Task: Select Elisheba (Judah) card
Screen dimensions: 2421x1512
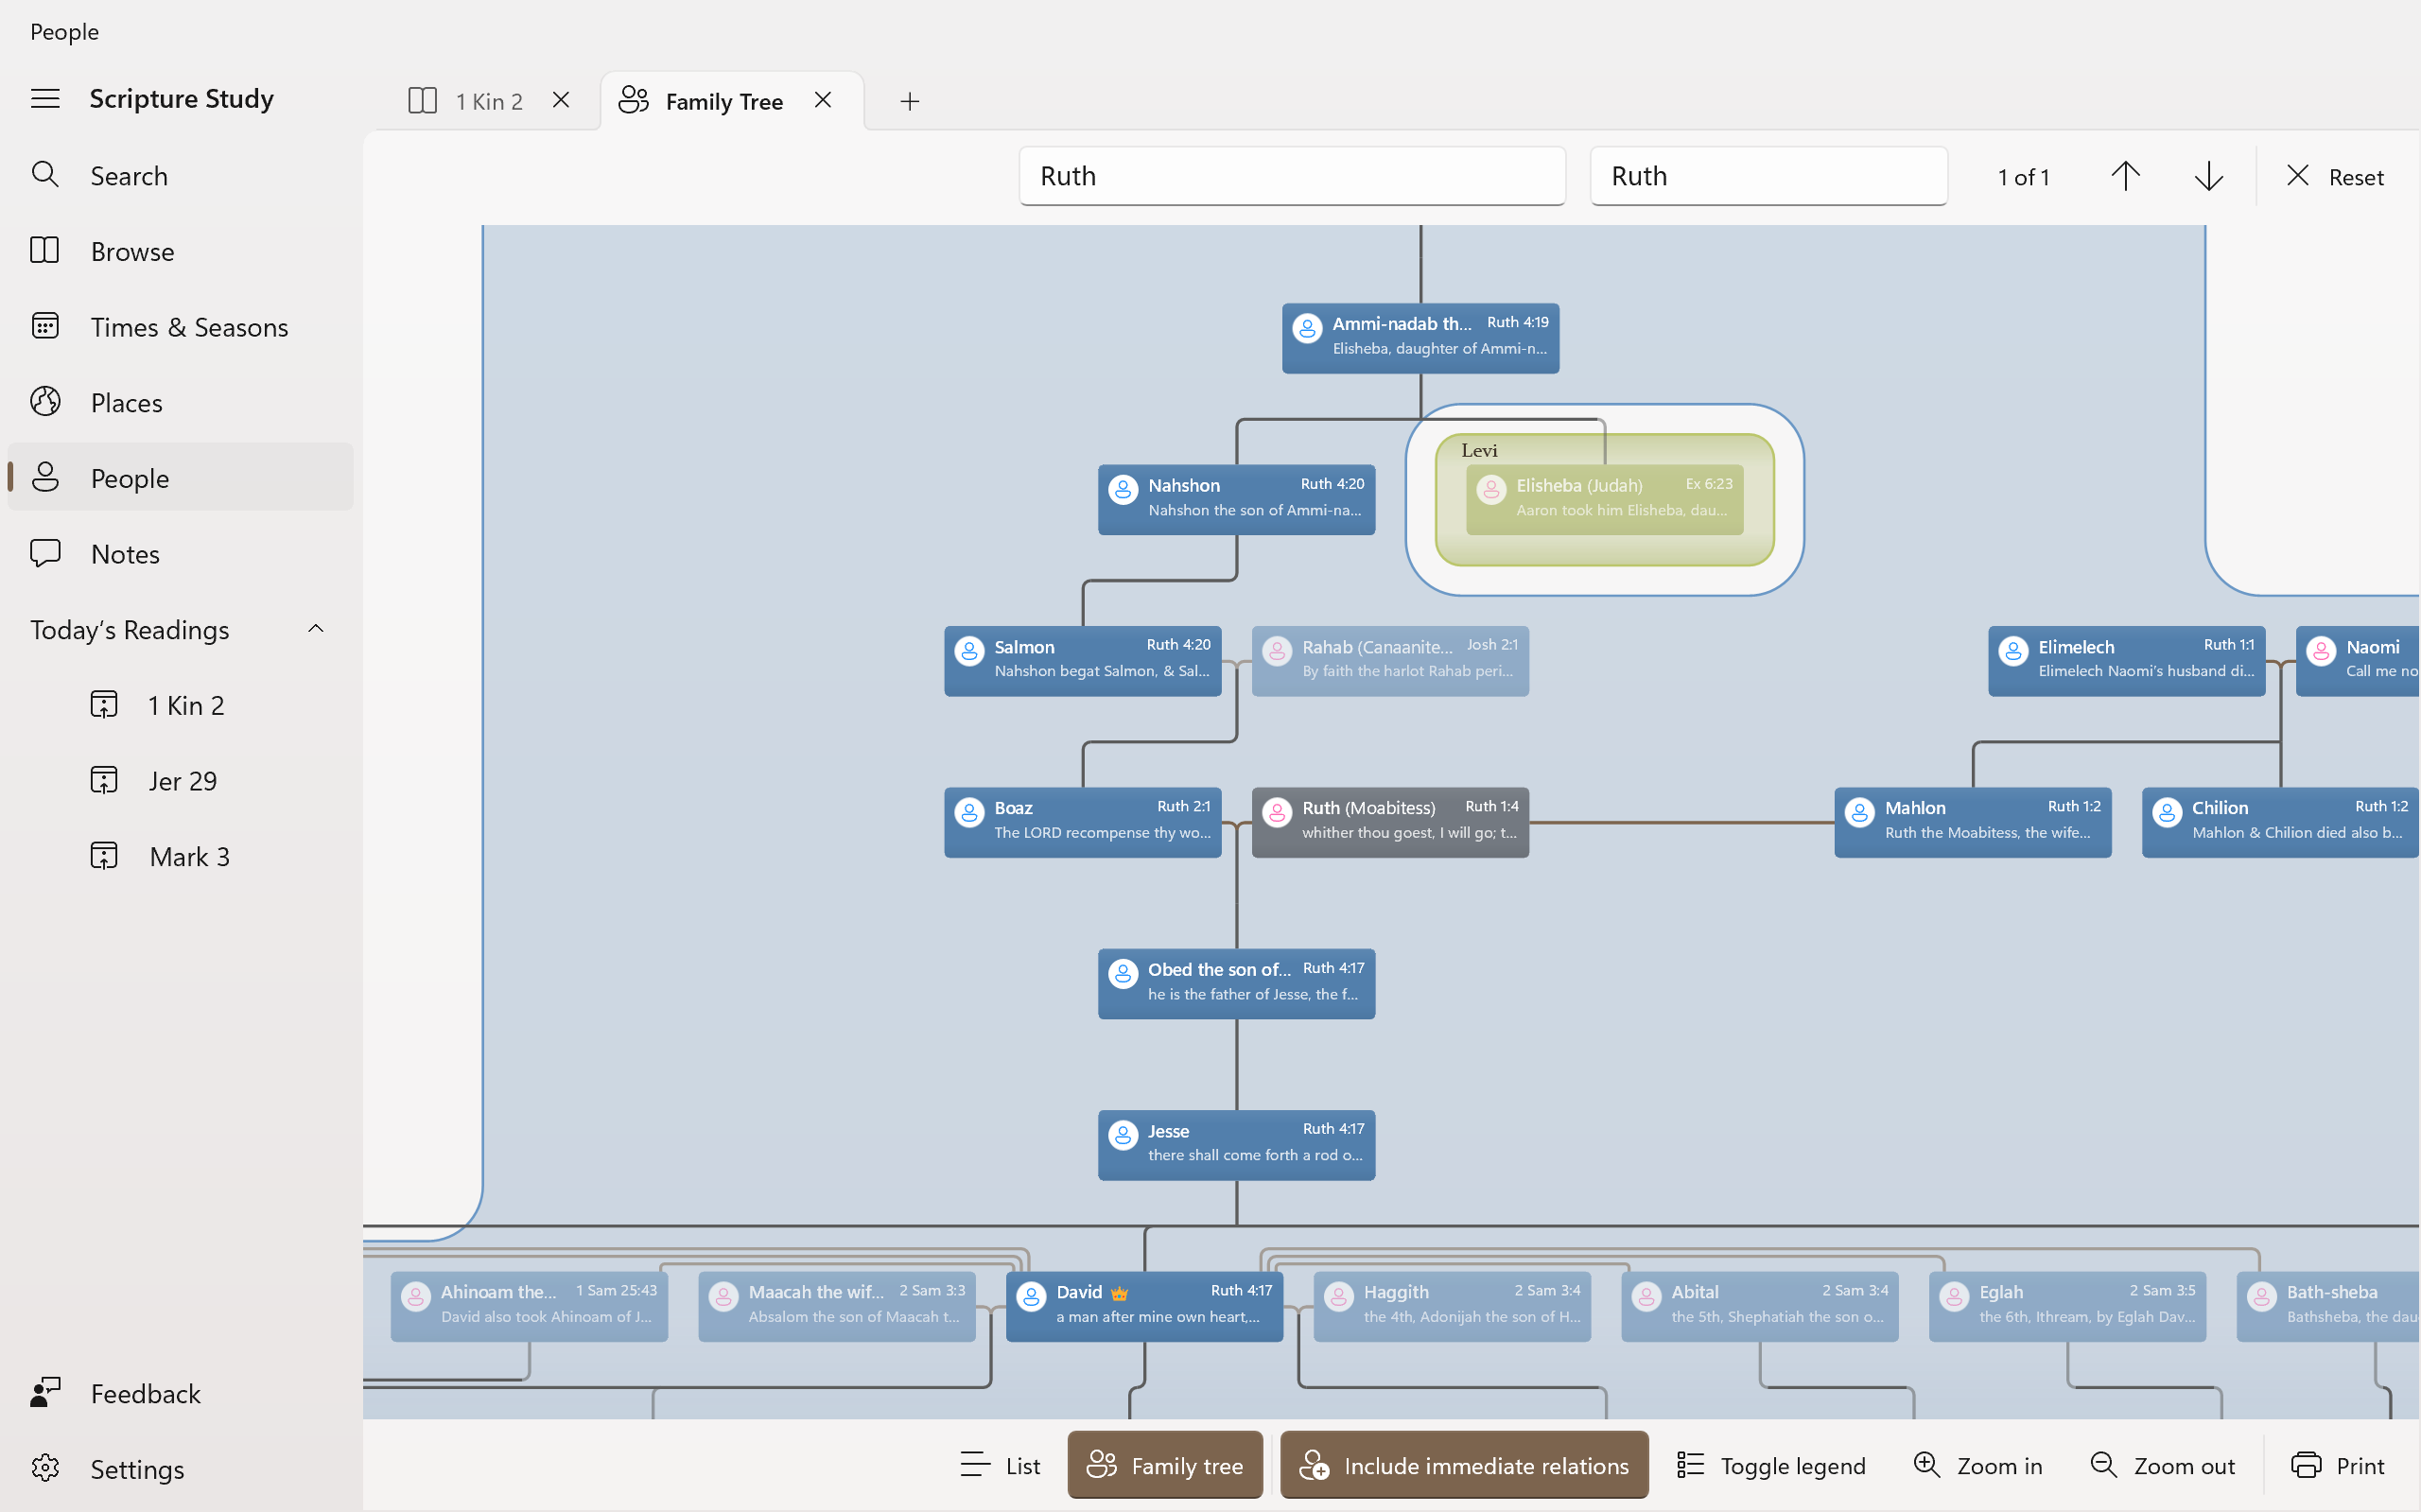Action: pyautogui.click(x=1604, y=499)
